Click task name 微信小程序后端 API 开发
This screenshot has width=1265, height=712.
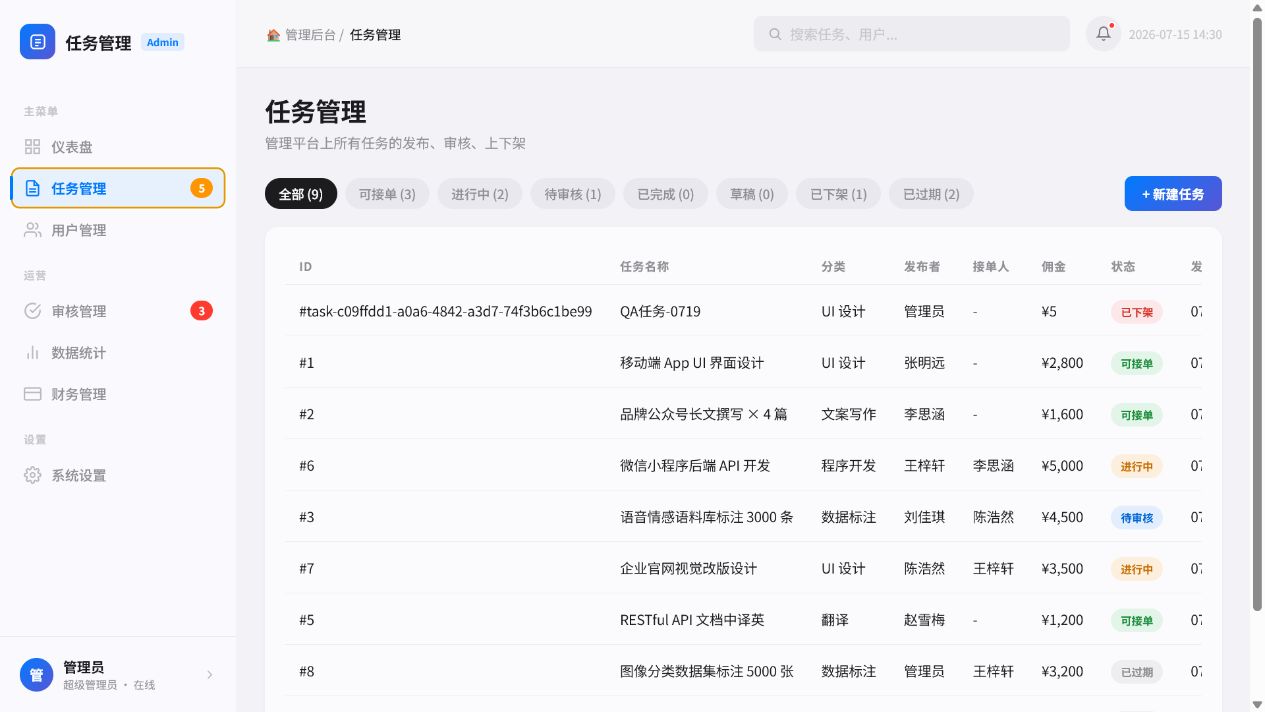tap(695, 466)
